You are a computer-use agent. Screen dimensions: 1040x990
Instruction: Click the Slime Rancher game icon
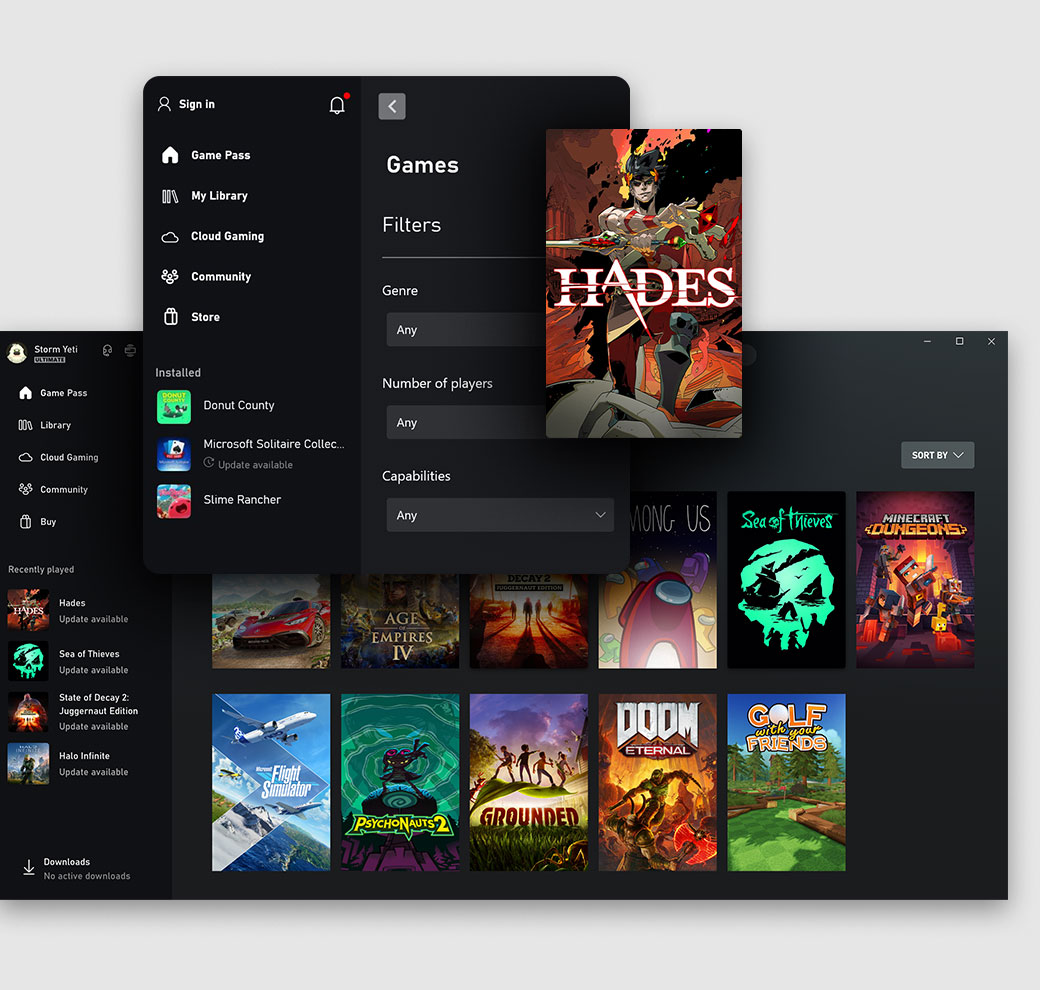[174, 501]
